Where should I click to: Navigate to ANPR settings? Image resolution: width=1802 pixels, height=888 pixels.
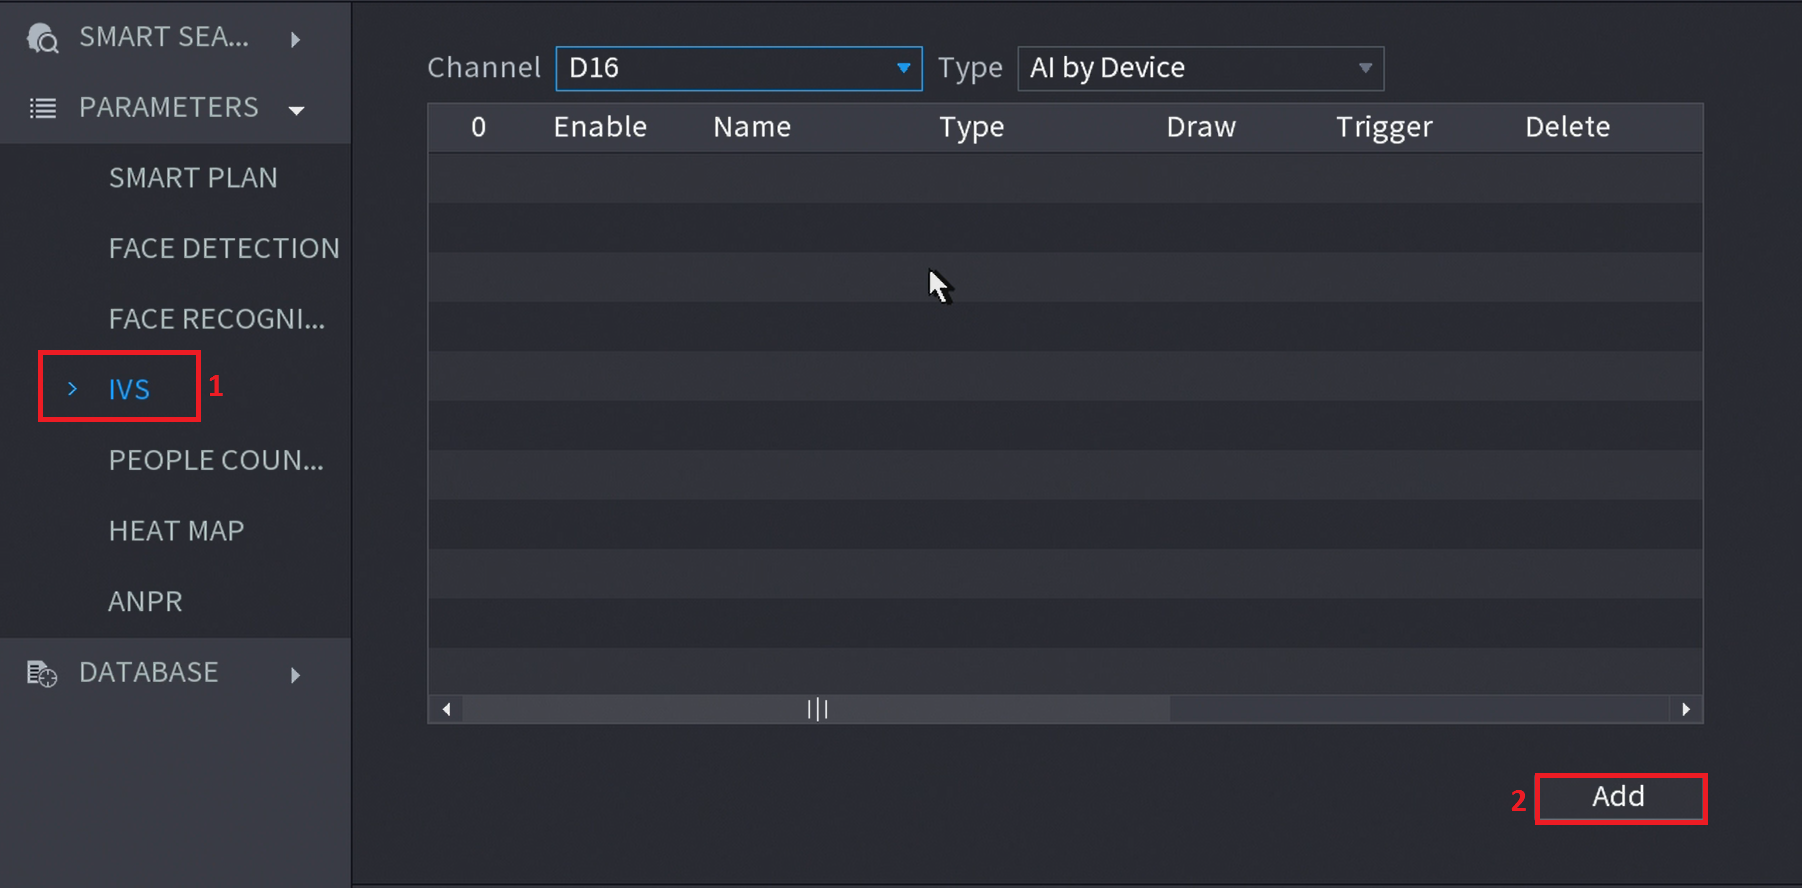coord(145,602)
